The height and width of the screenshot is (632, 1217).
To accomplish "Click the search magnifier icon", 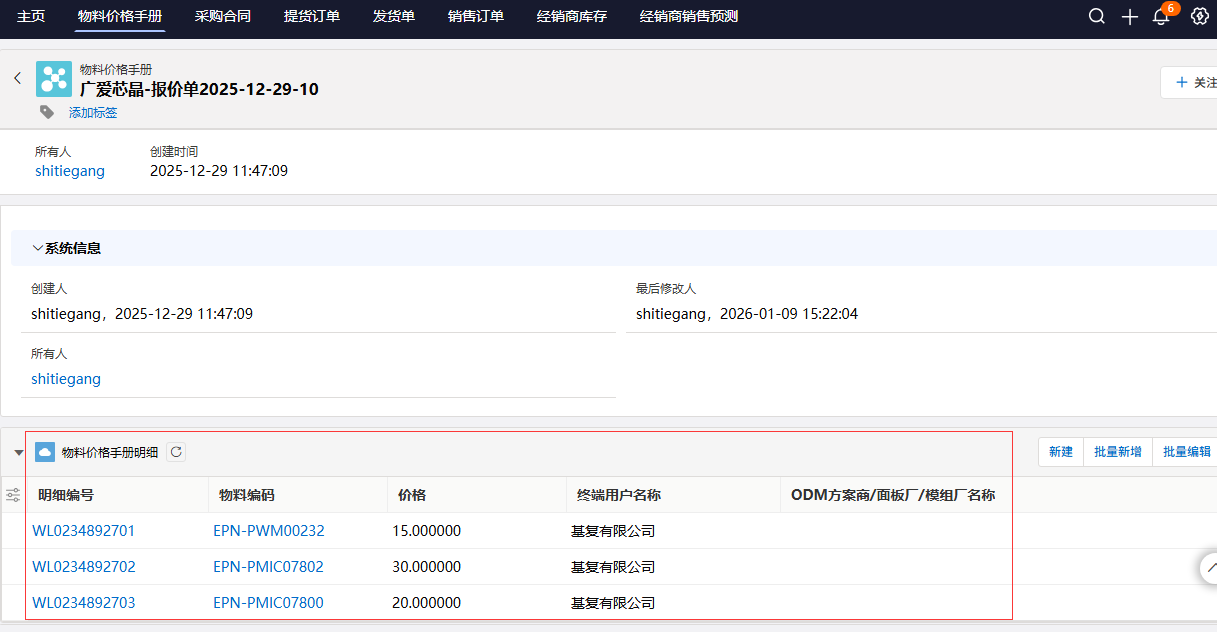I will point(1097,17).
